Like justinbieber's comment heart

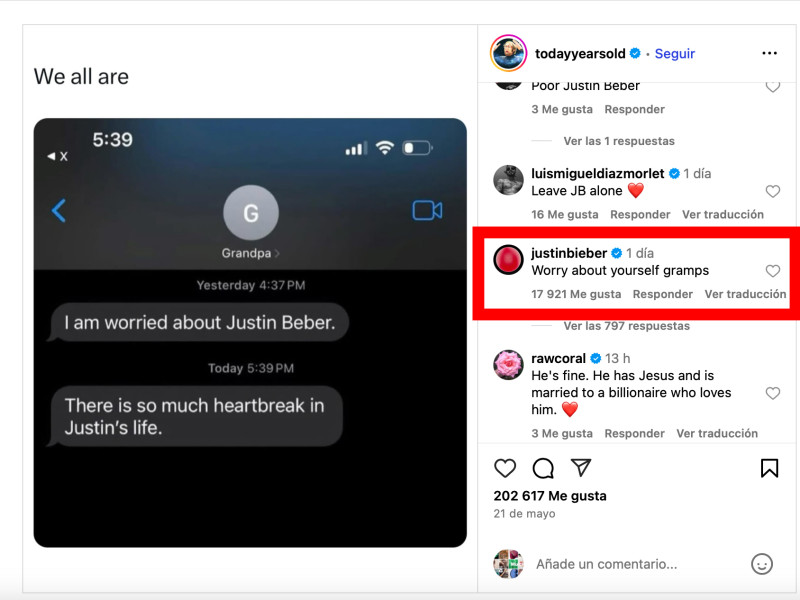point(772,270)
